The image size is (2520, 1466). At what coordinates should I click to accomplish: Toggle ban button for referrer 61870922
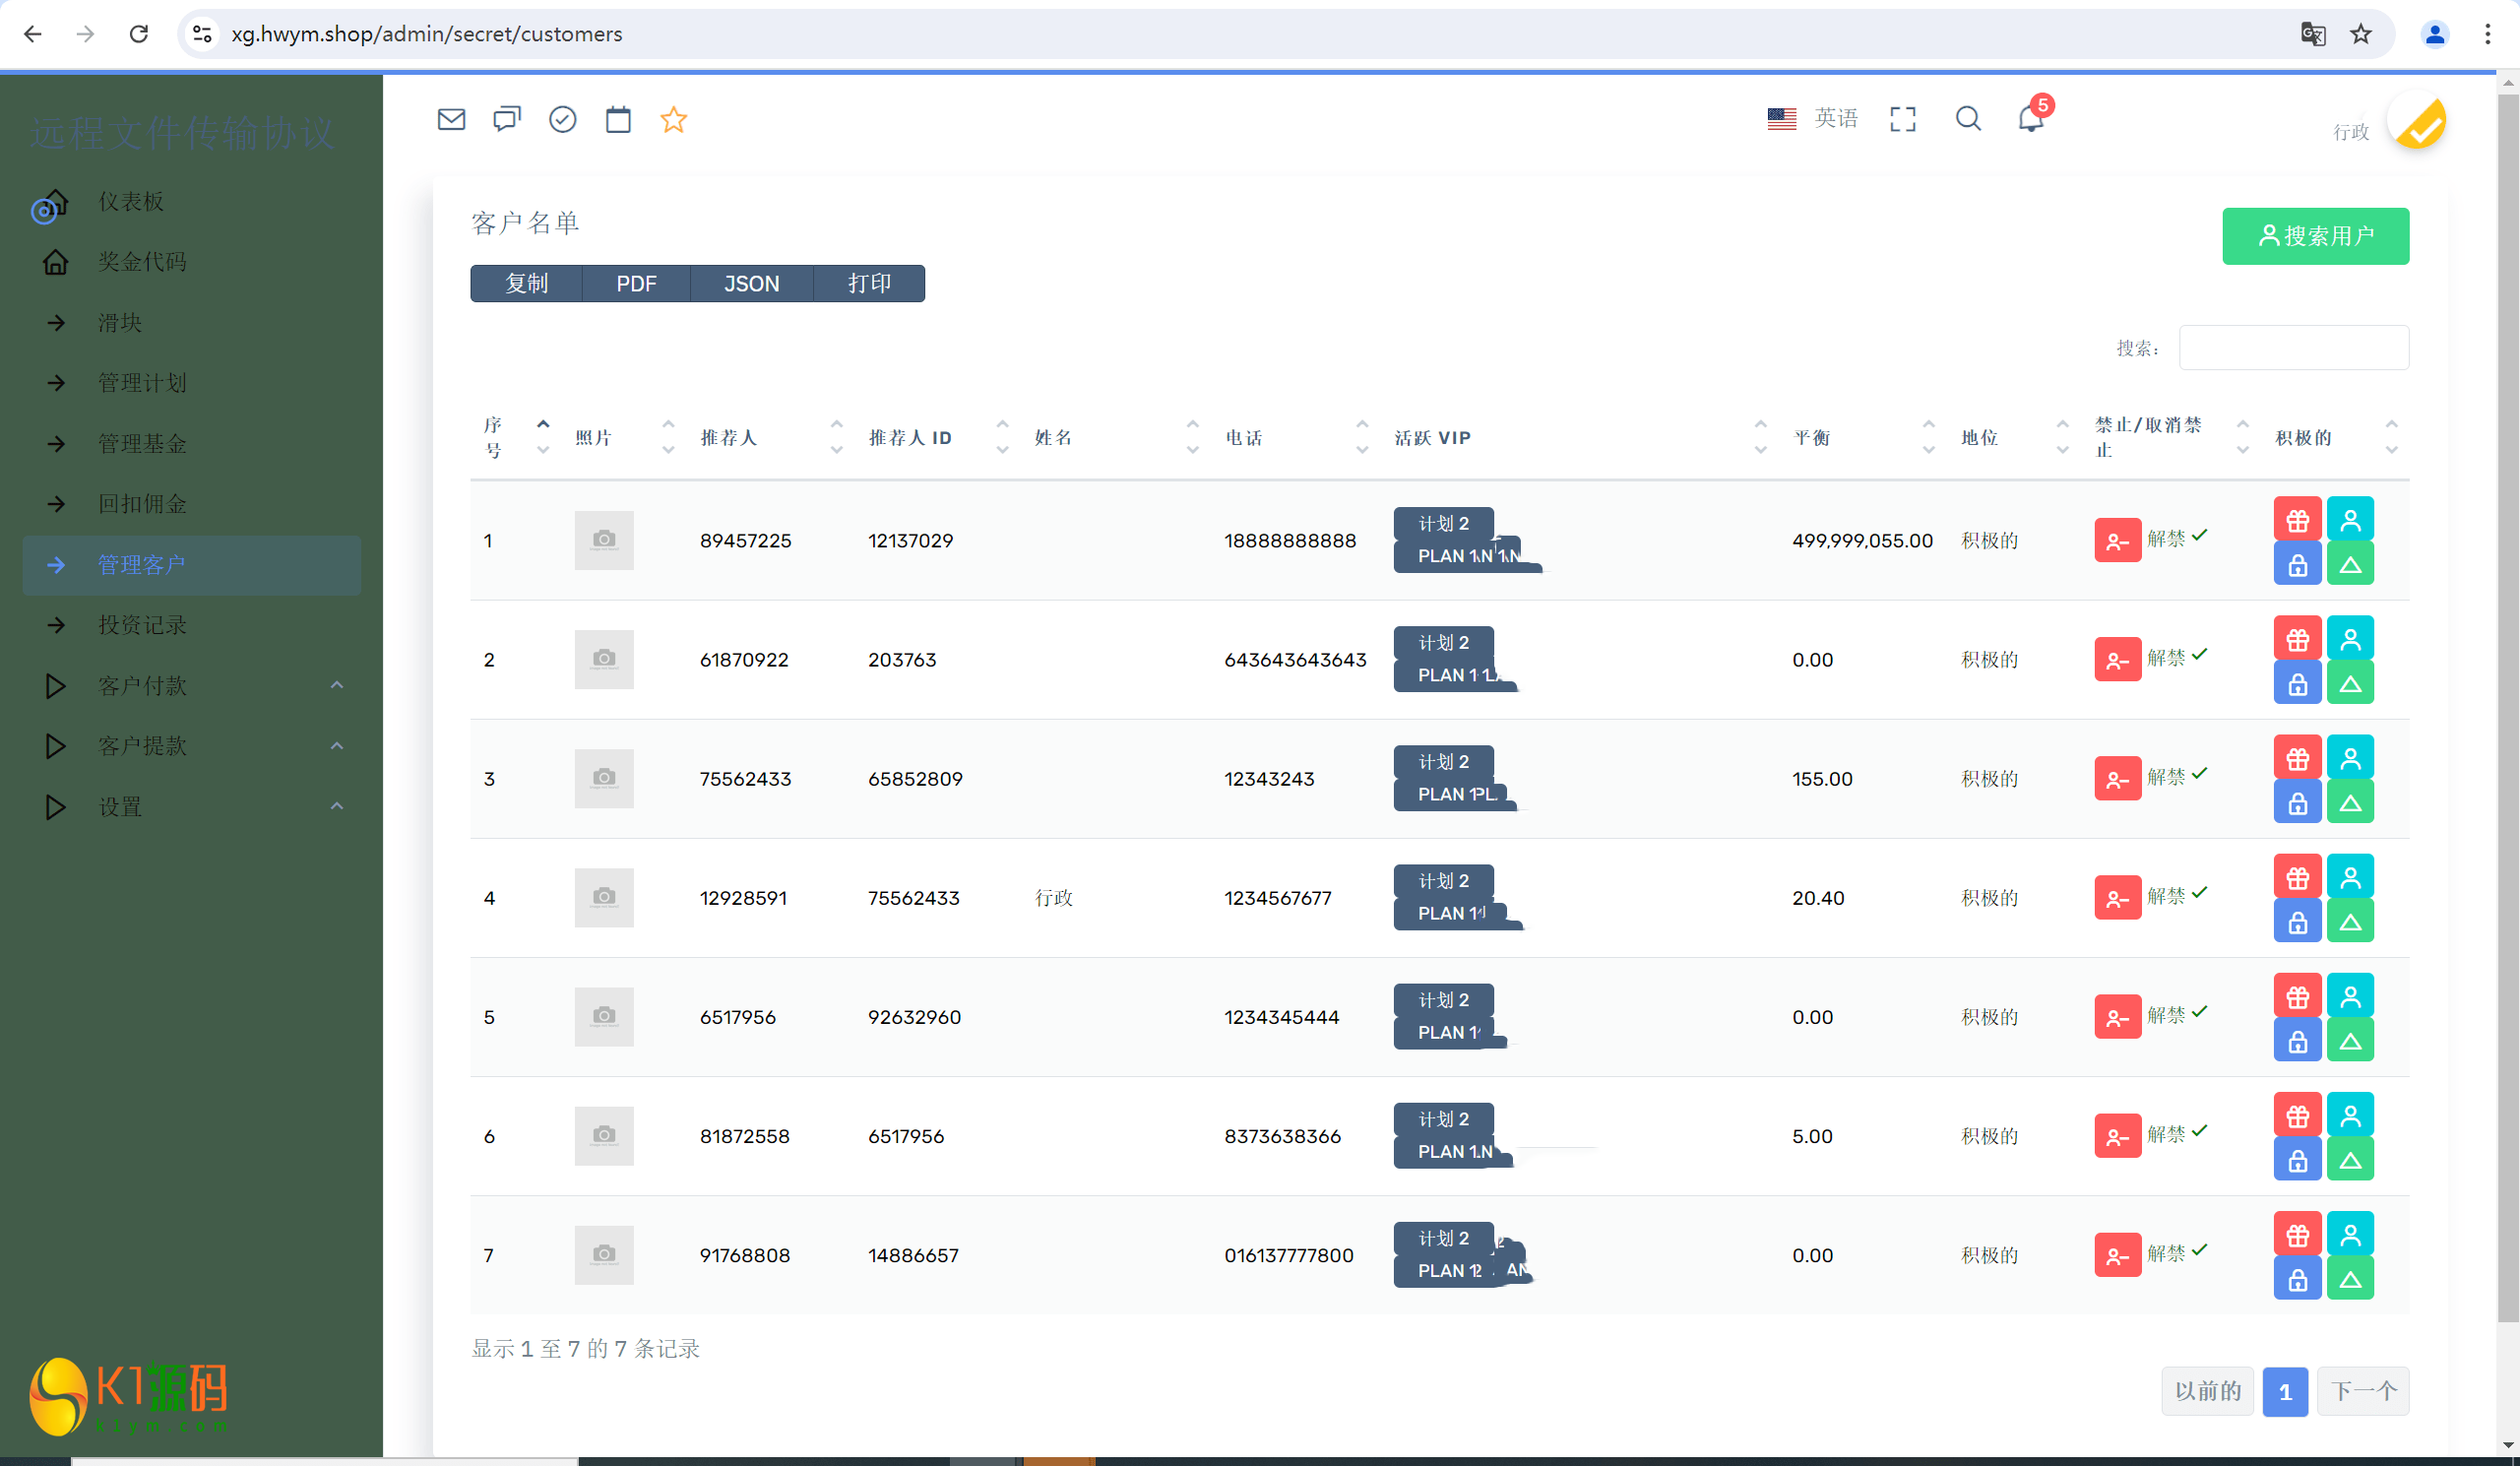point(2117,659)
